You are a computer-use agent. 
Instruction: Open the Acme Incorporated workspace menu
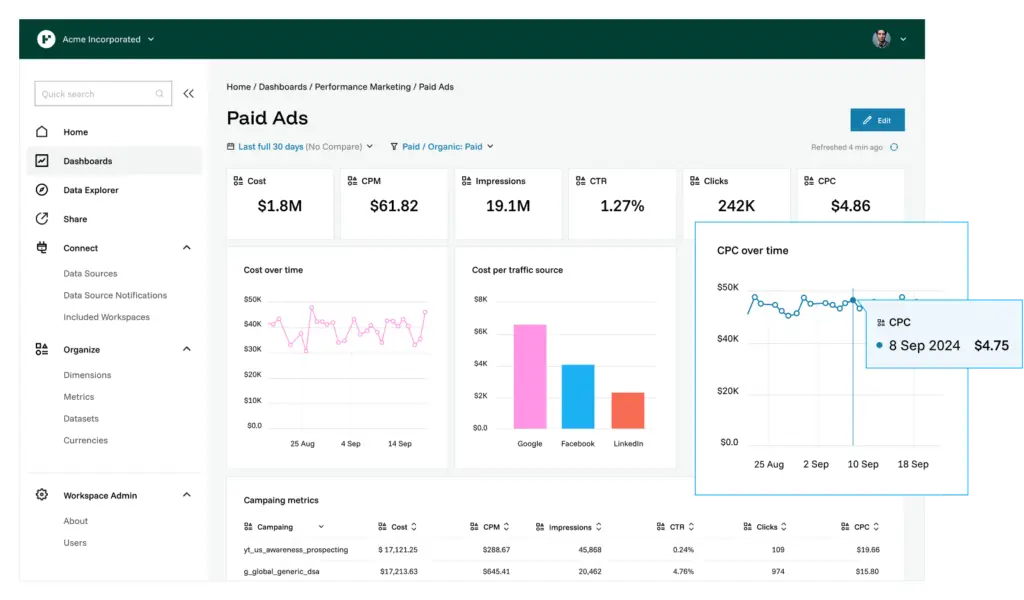110,40
